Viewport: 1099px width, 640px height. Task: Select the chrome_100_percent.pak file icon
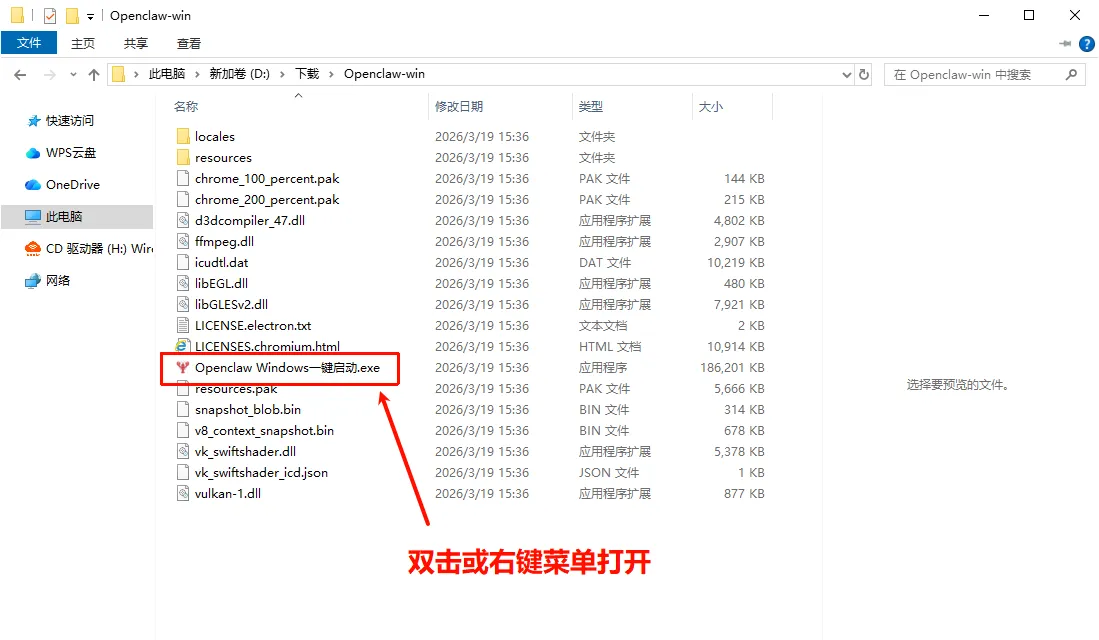[183, 178]
